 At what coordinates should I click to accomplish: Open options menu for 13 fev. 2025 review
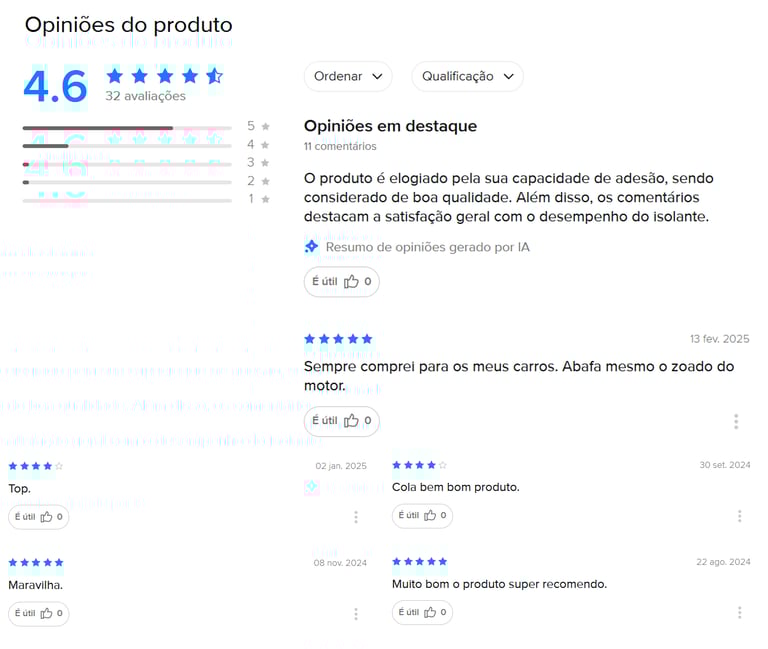(x=736, y=421)
